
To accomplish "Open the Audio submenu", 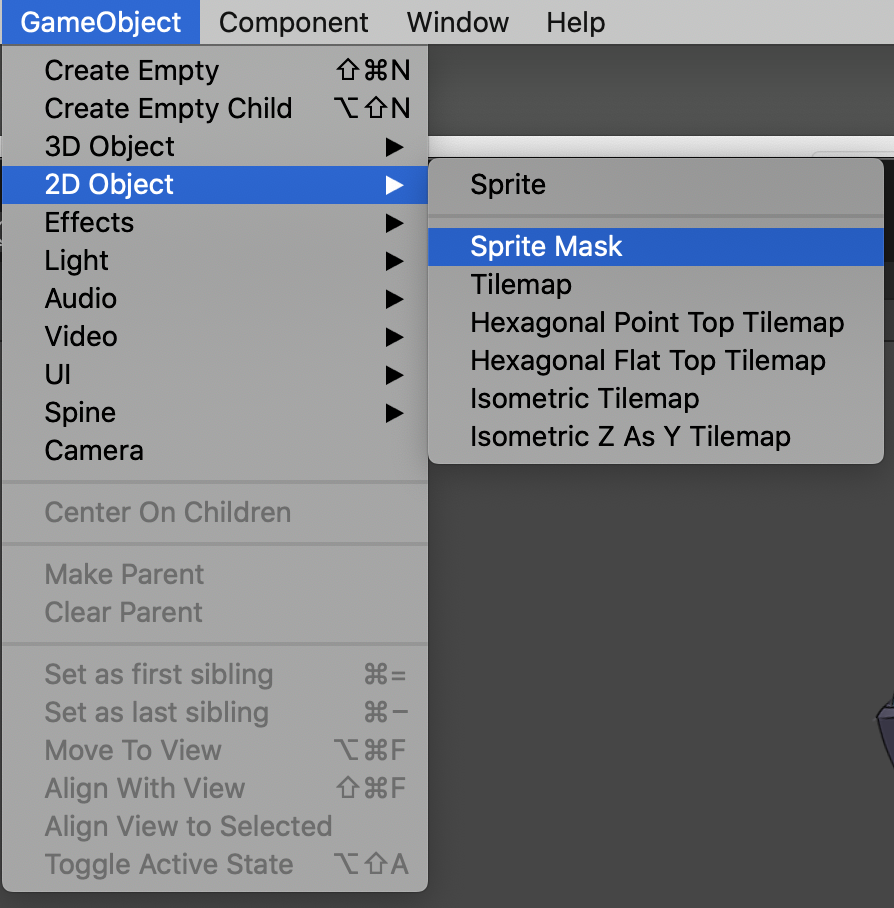I will 81,299.
